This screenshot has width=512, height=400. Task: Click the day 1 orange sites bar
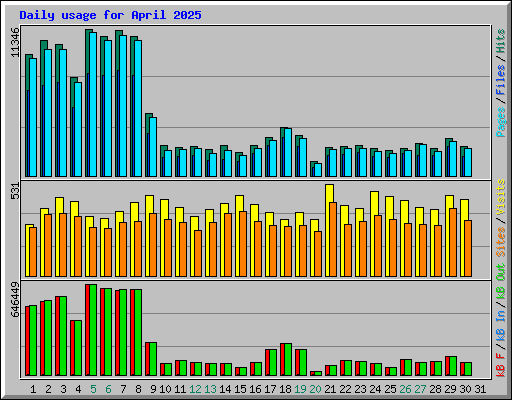(x=33, y=252)
